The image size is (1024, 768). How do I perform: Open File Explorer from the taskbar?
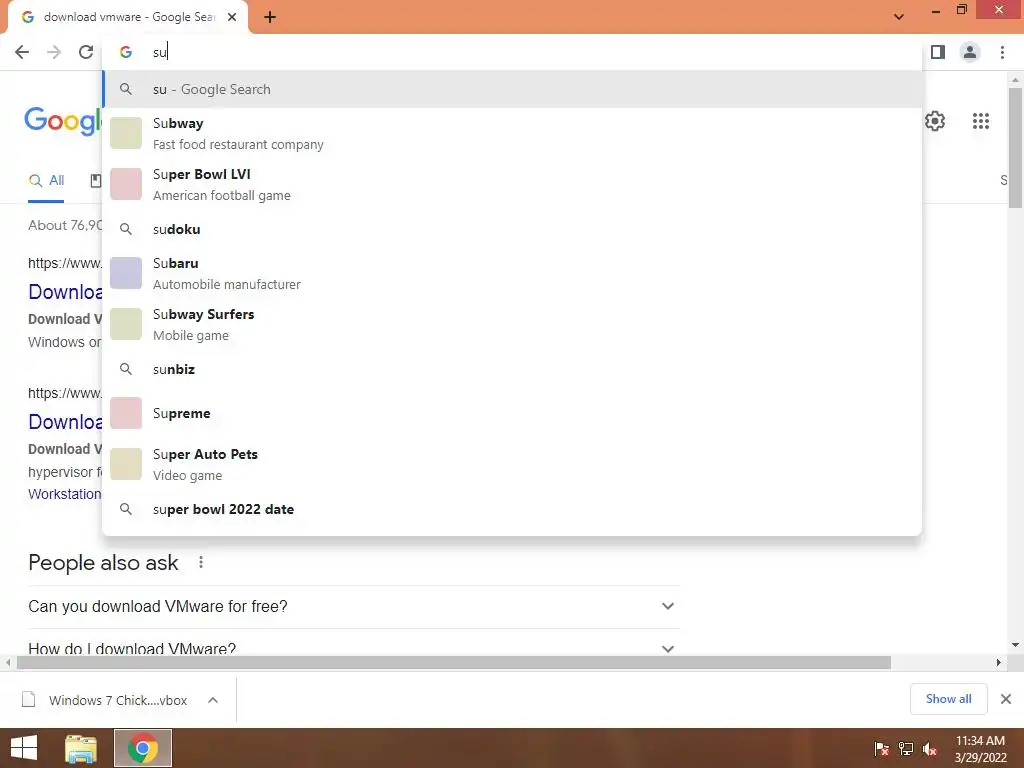(x=81, y=748)
